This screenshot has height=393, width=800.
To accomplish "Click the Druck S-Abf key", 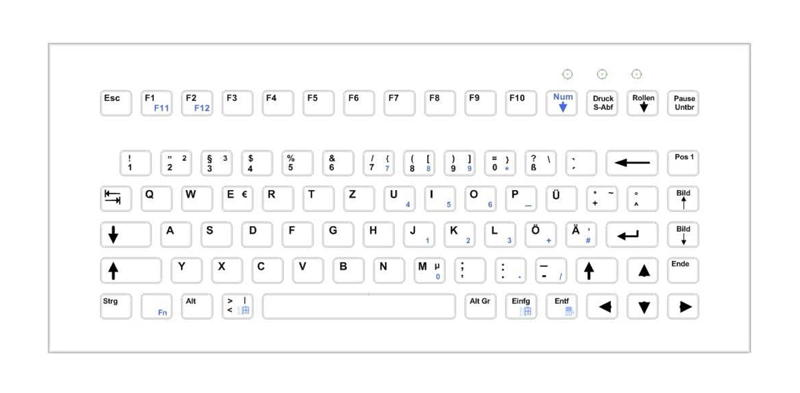I will click(602, 103).
